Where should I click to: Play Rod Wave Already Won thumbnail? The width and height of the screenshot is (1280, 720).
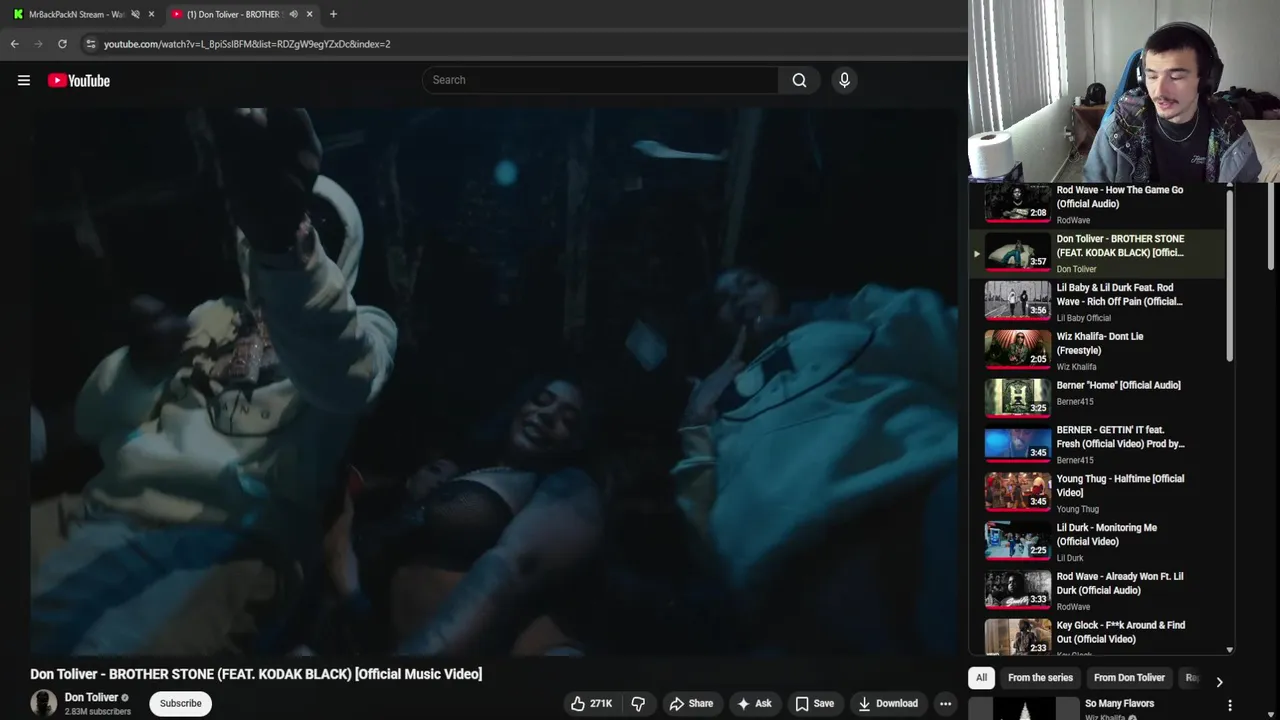[x=1017, y=590]
